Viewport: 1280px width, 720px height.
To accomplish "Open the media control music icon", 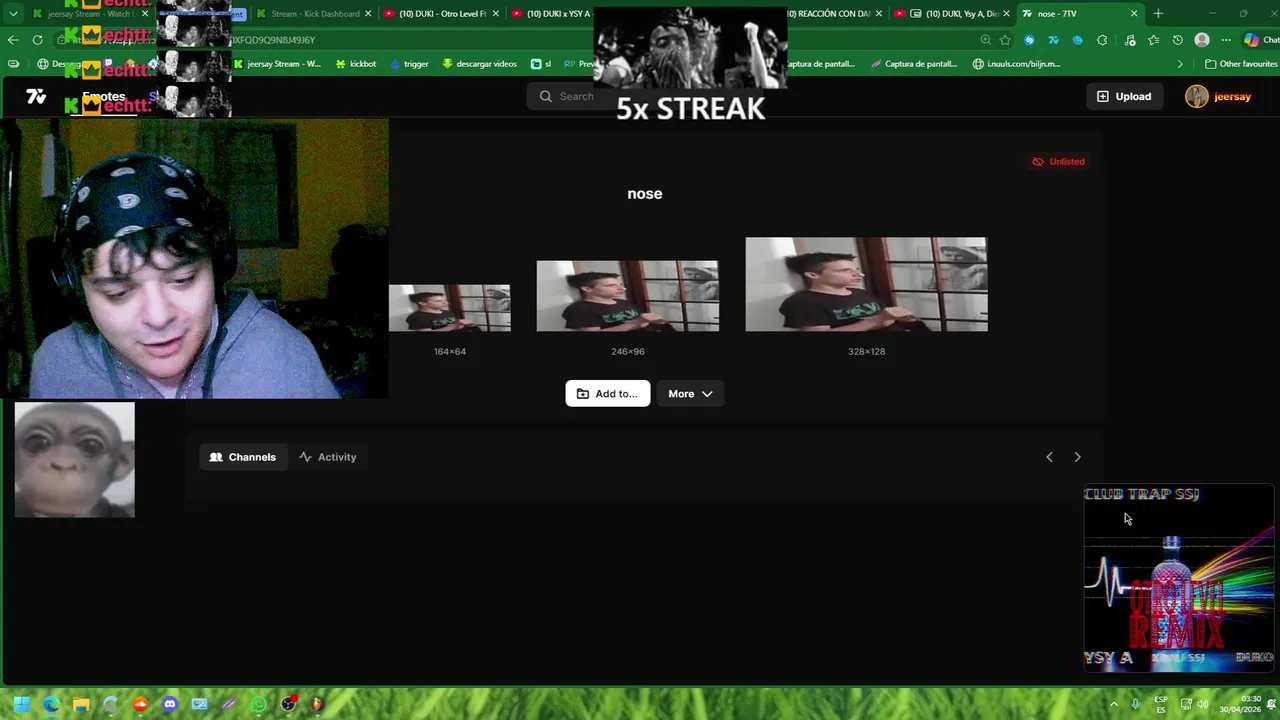I will click(x=1130, y=40).
